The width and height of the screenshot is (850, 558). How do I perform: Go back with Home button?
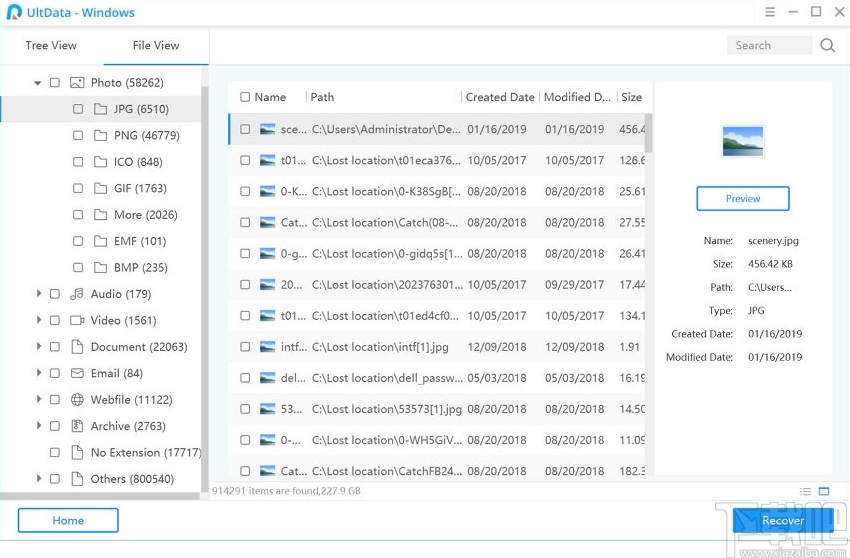[x=68, y=521]
